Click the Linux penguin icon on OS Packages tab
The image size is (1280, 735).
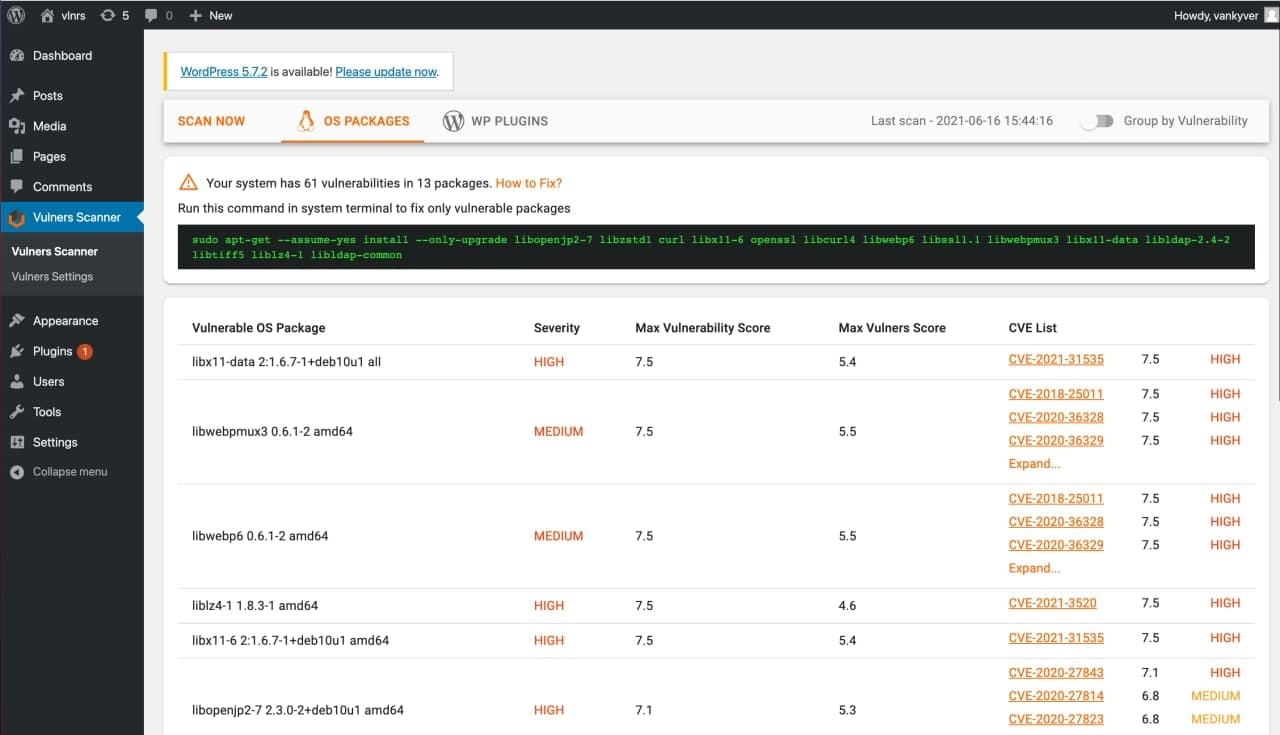[x=306, y=121]
